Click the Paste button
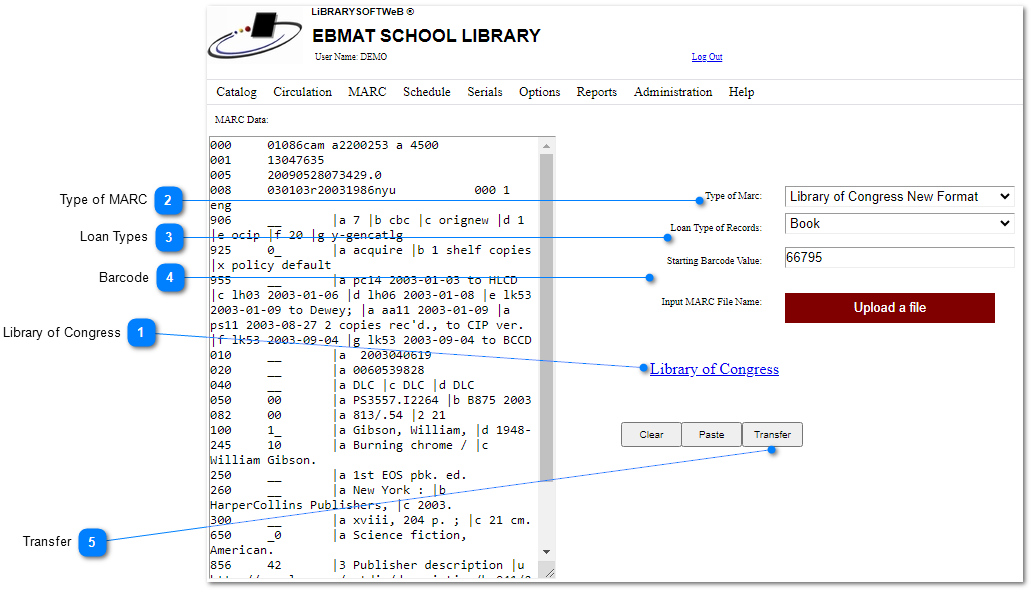 point(711,435)
